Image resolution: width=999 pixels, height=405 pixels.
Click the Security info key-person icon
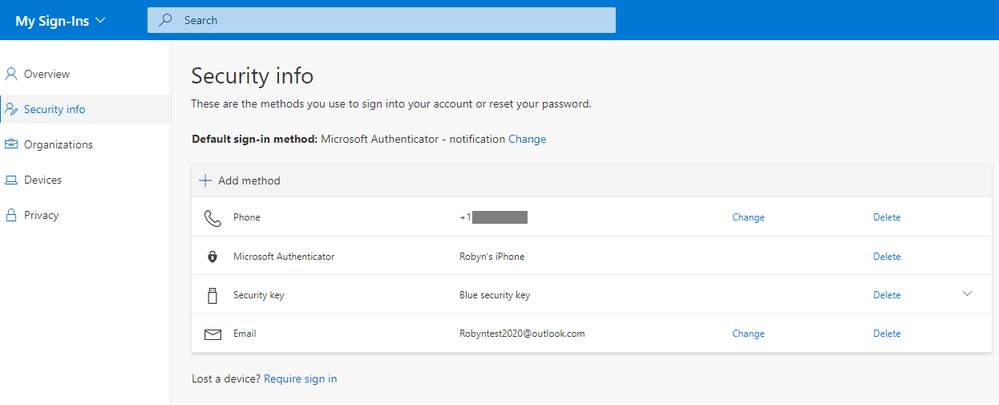12,109
